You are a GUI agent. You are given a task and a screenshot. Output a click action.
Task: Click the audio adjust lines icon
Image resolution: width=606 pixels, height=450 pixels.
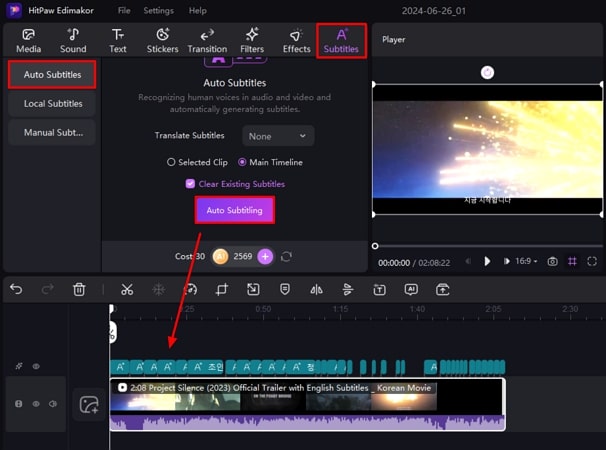pos(348,289)
